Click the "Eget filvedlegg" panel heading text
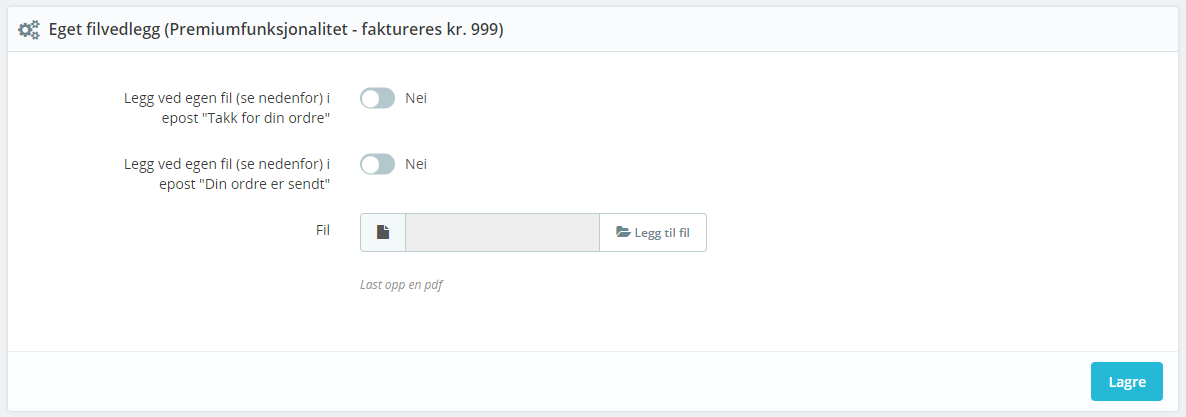This screenshot has height=417, width=1186. pyautogui.click(x=104, y=30)
